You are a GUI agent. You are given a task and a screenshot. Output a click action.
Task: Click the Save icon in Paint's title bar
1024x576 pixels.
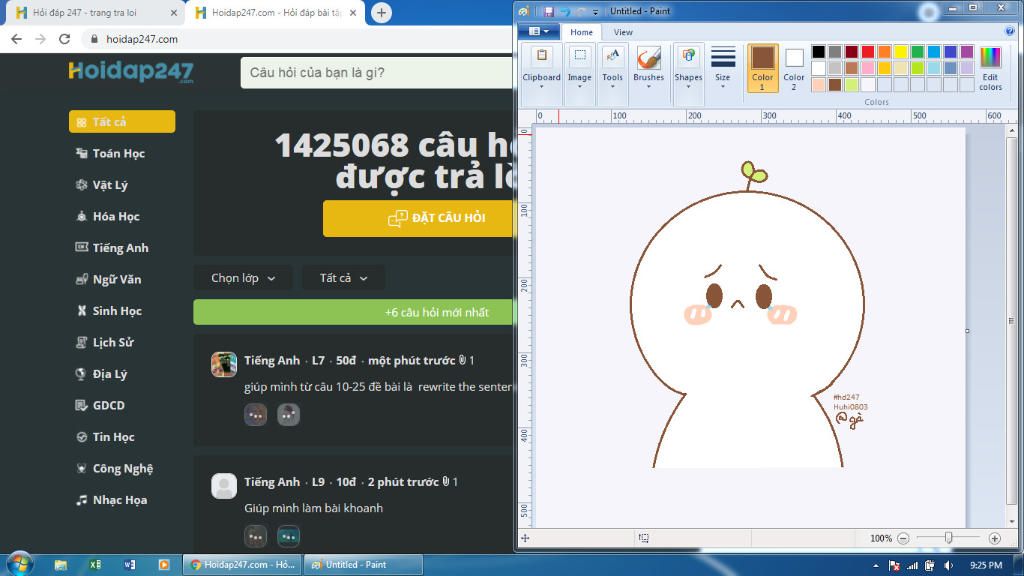point(549,11)
